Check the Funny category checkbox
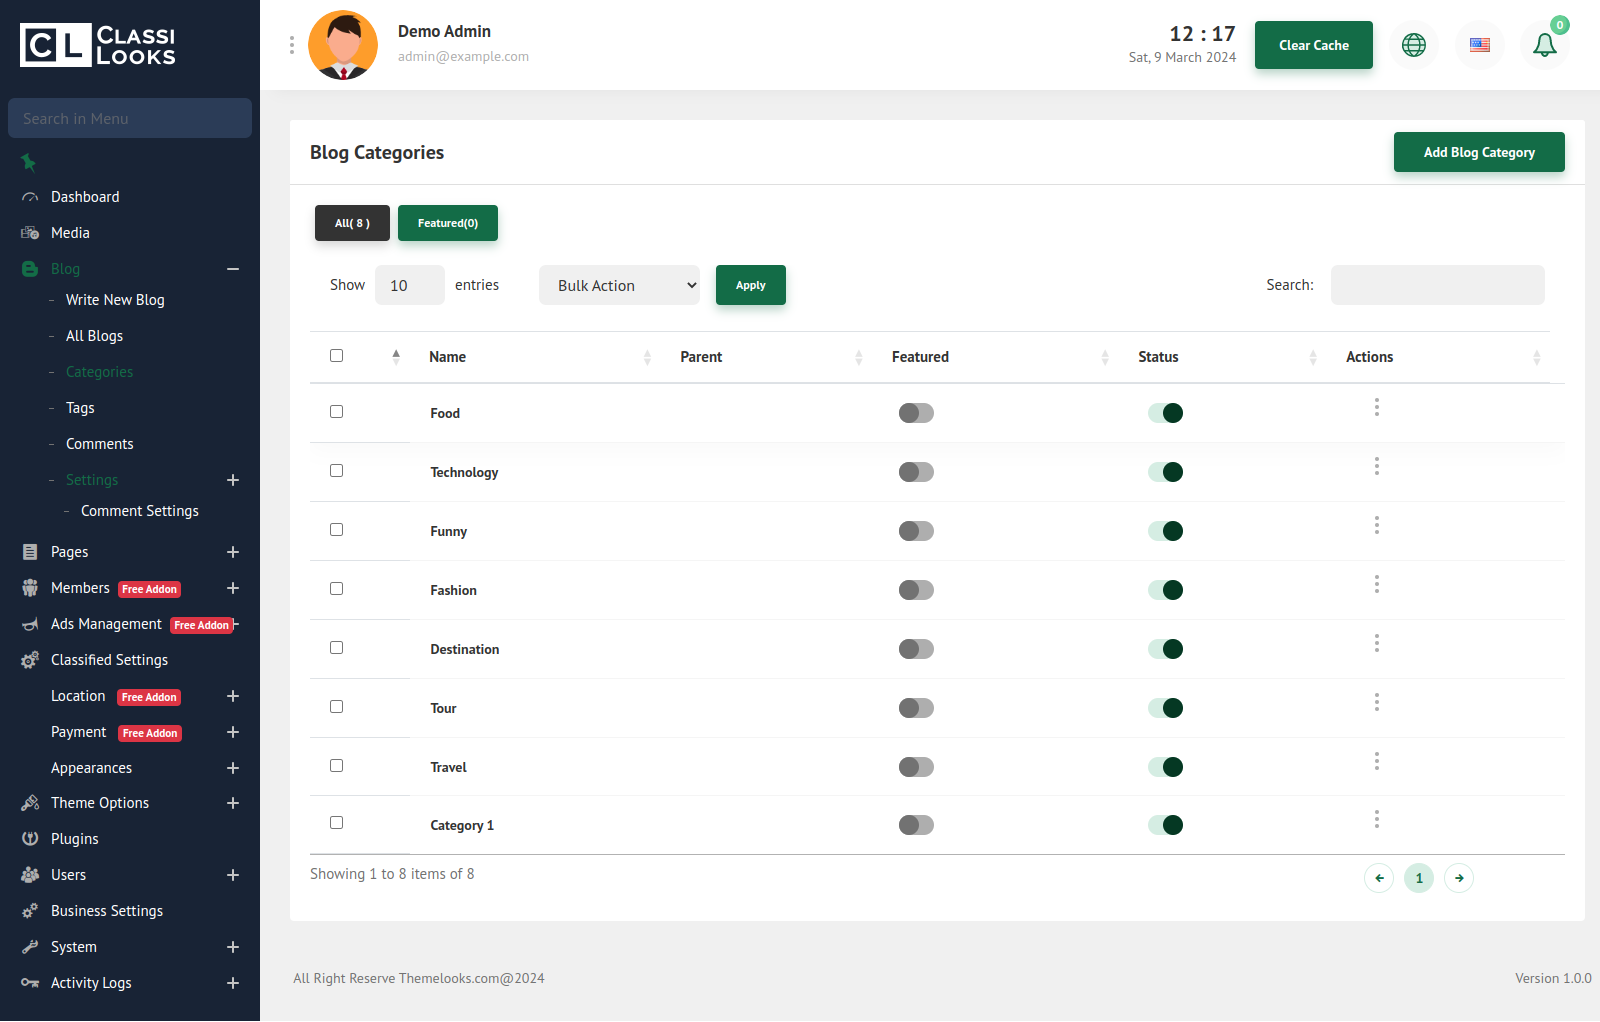Image resolution: width=1600 pixels, height=1022 pixels. 336,530
